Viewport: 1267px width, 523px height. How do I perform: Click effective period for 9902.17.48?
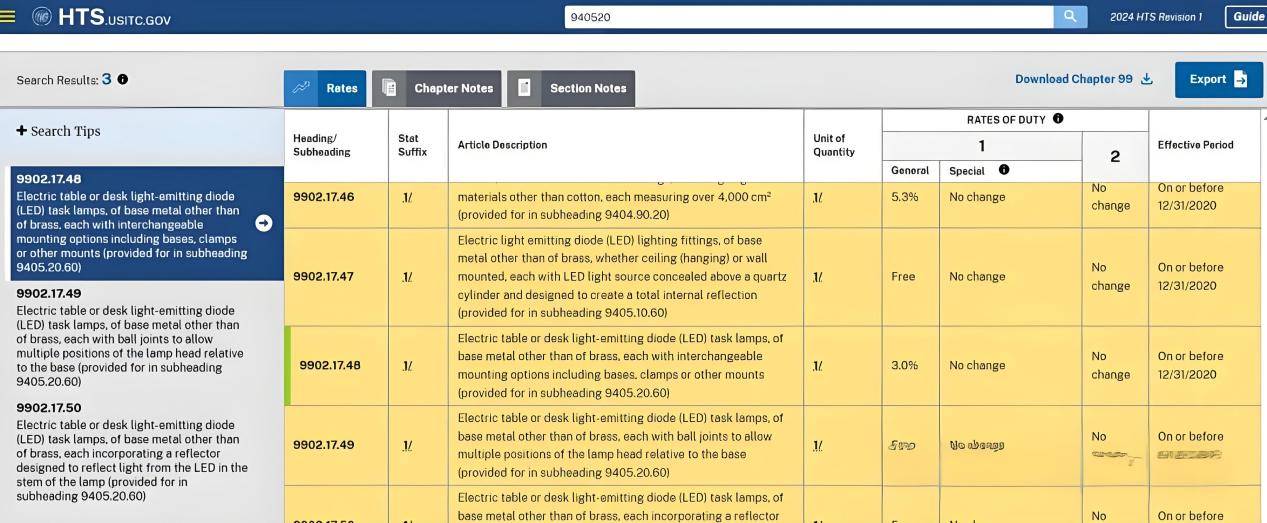tap(1190, 365)
